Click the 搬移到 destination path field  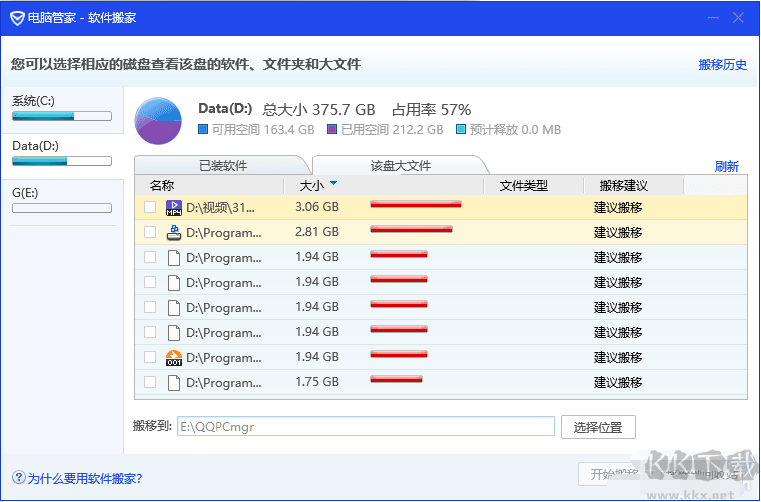click(x=365, y=427)
